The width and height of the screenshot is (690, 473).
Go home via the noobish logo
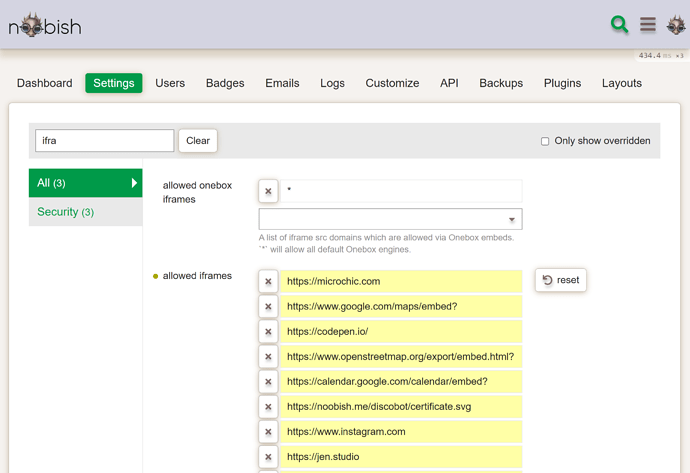(45, 26)
